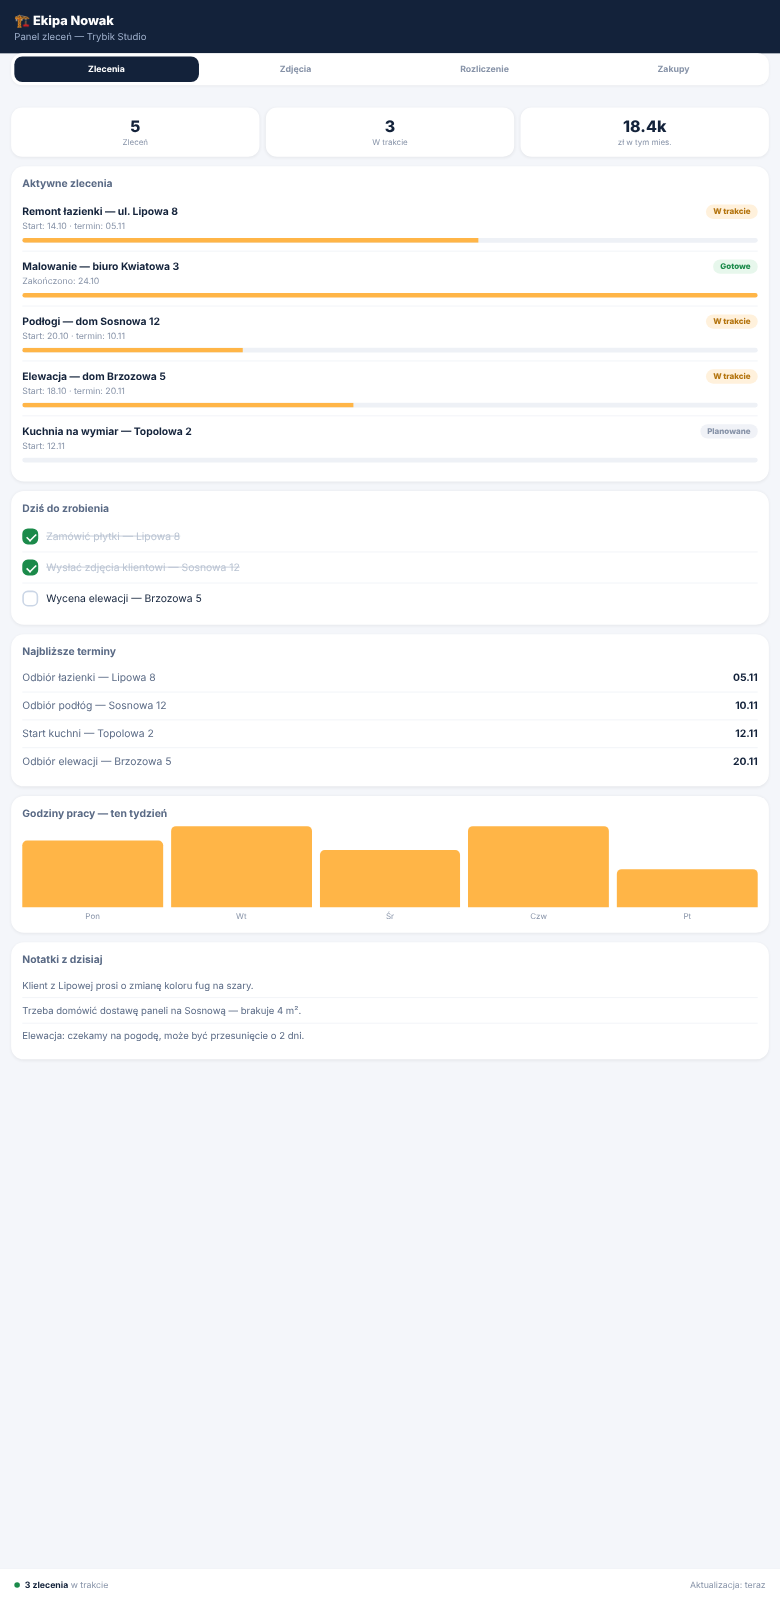The width and height of the screenshot is (780, 1600).
Task: Select the Wt bar in the hours chart
Action: point(241,867)
